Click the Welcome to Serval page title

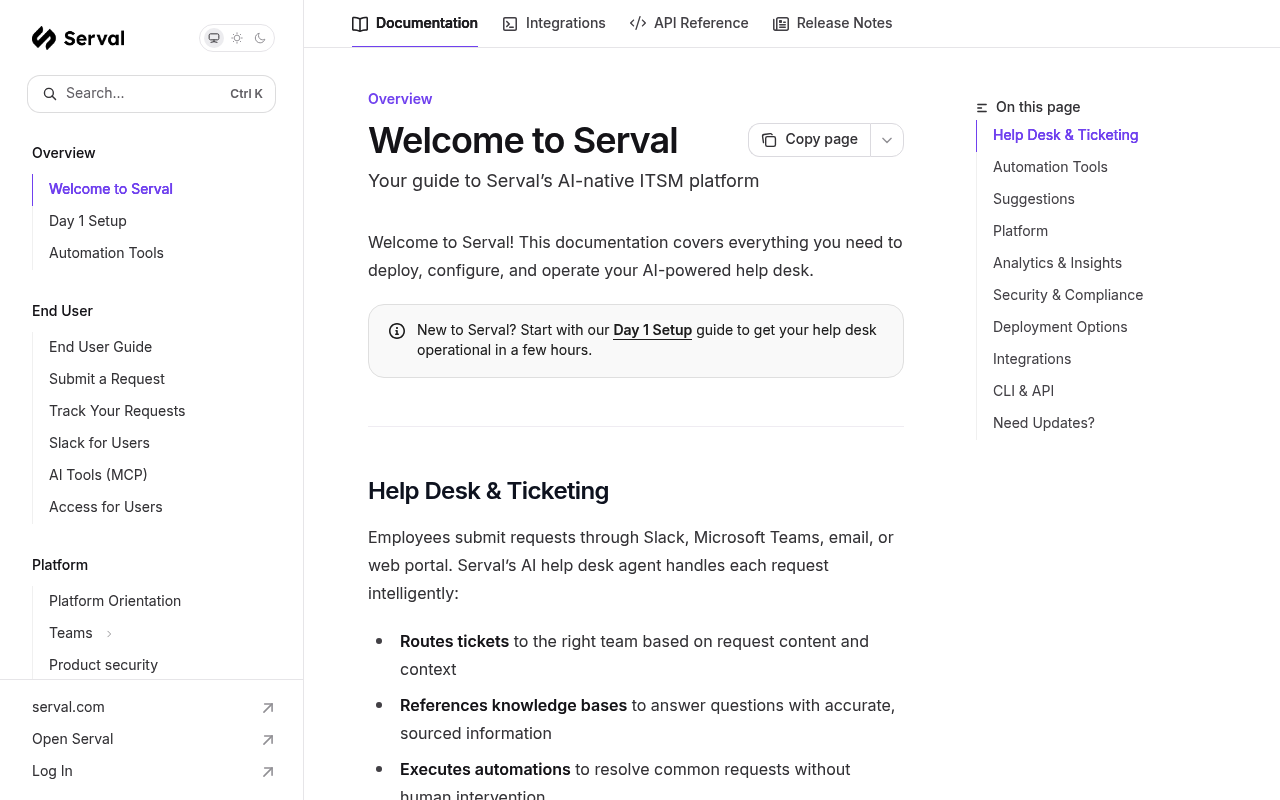click(x=523, y=141)
